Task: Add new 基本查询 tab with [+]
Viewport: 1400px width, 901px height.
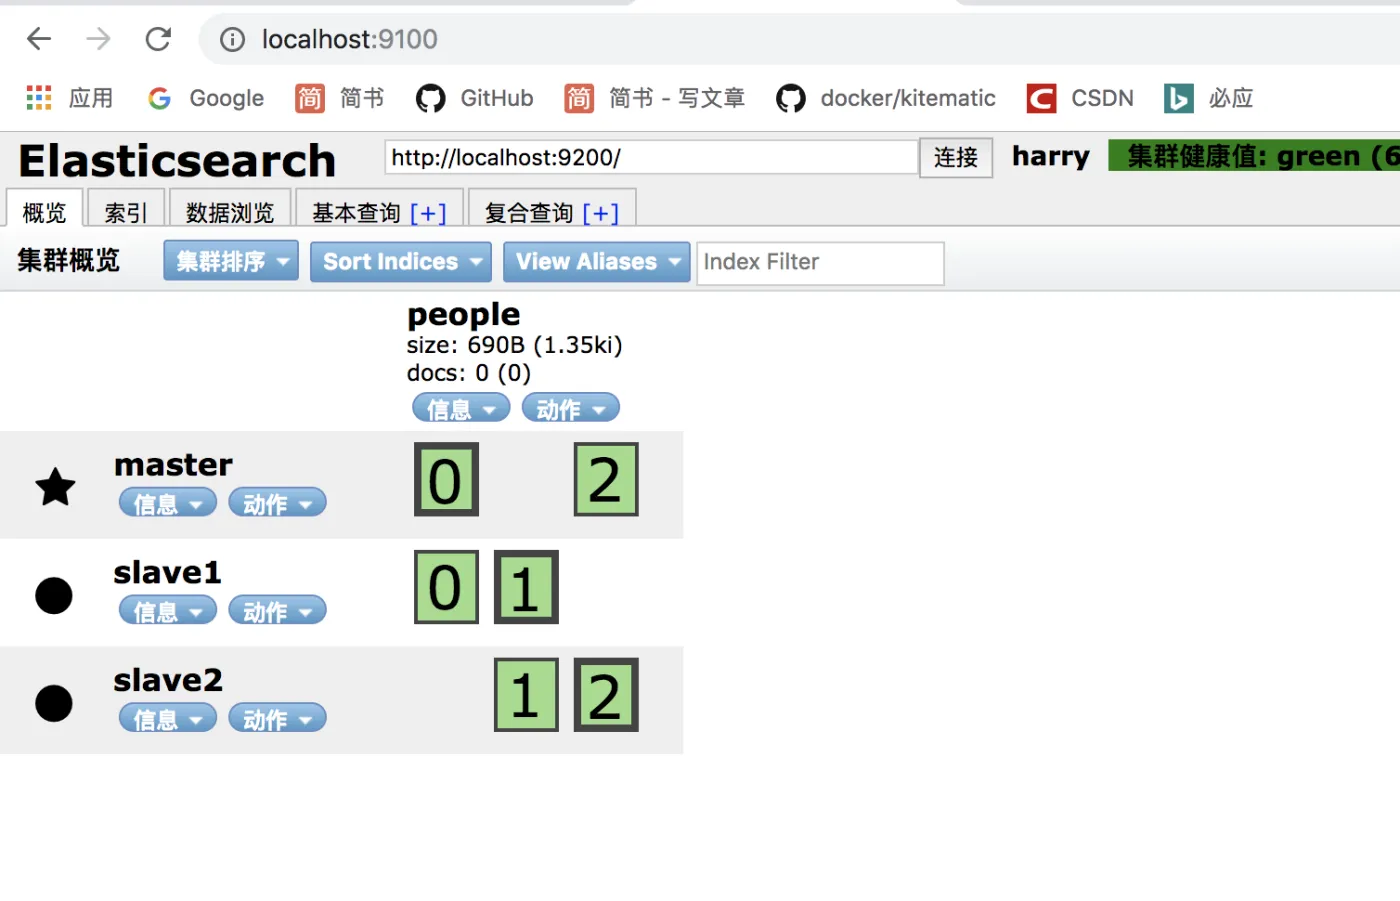Action: click(429, 212)
